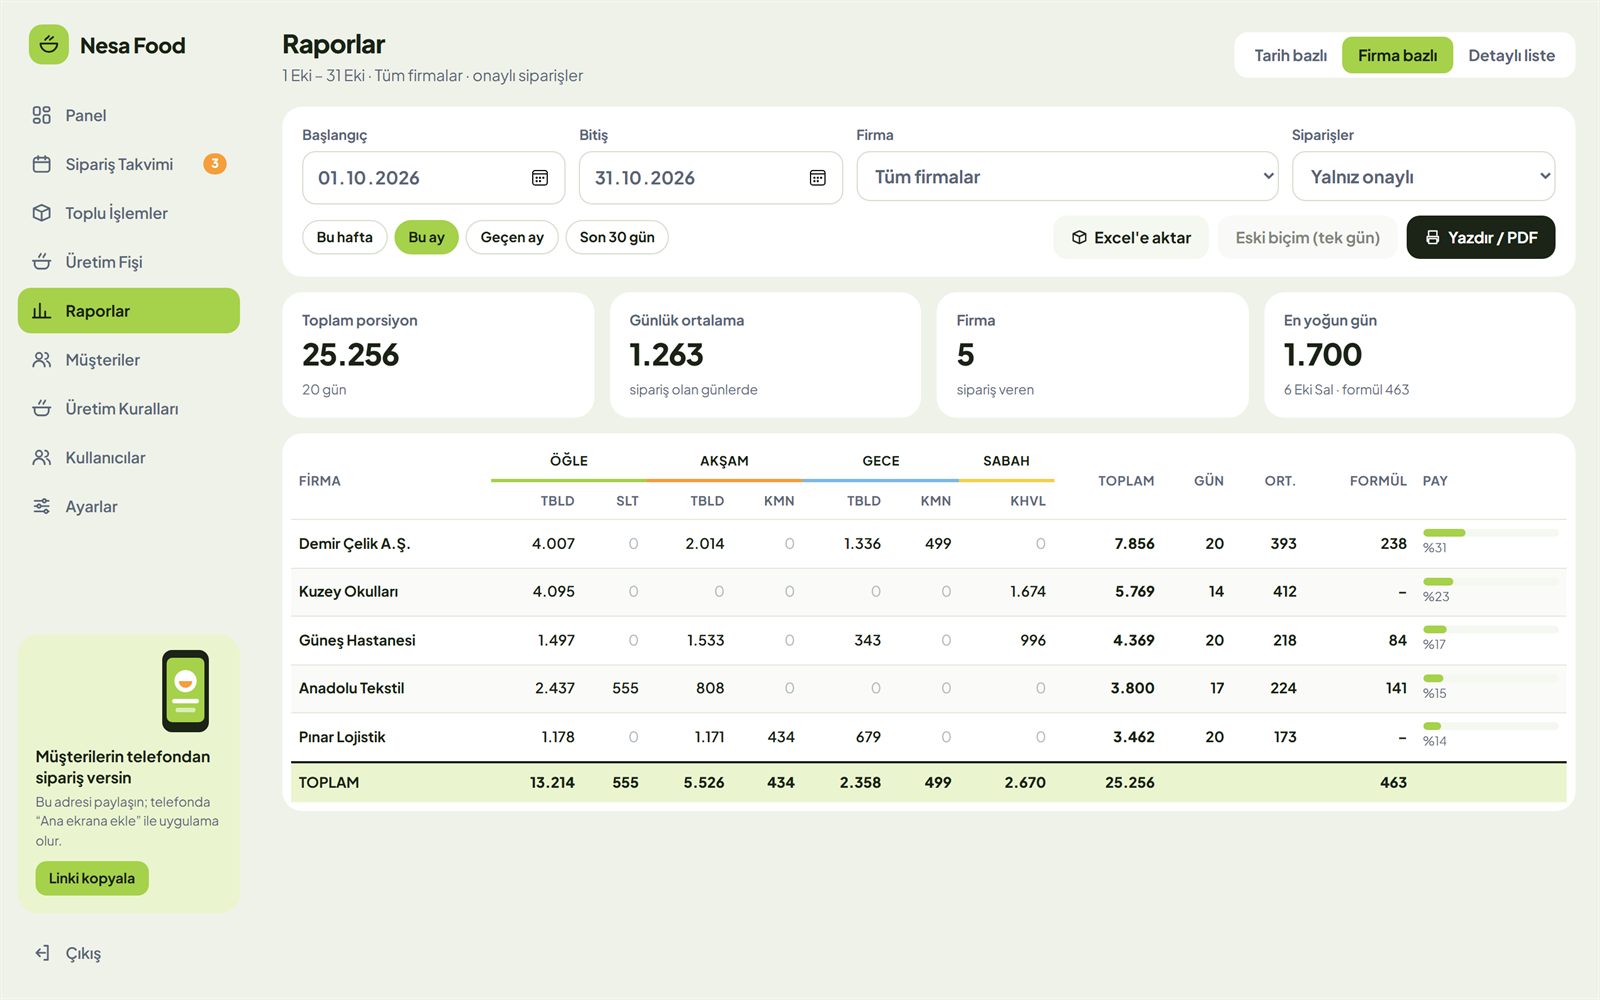Image resolution: width=1600 pixels, height=1000 pixels.
Task: Switch to the Detaylı liste tab
Action: point(1511,55)
